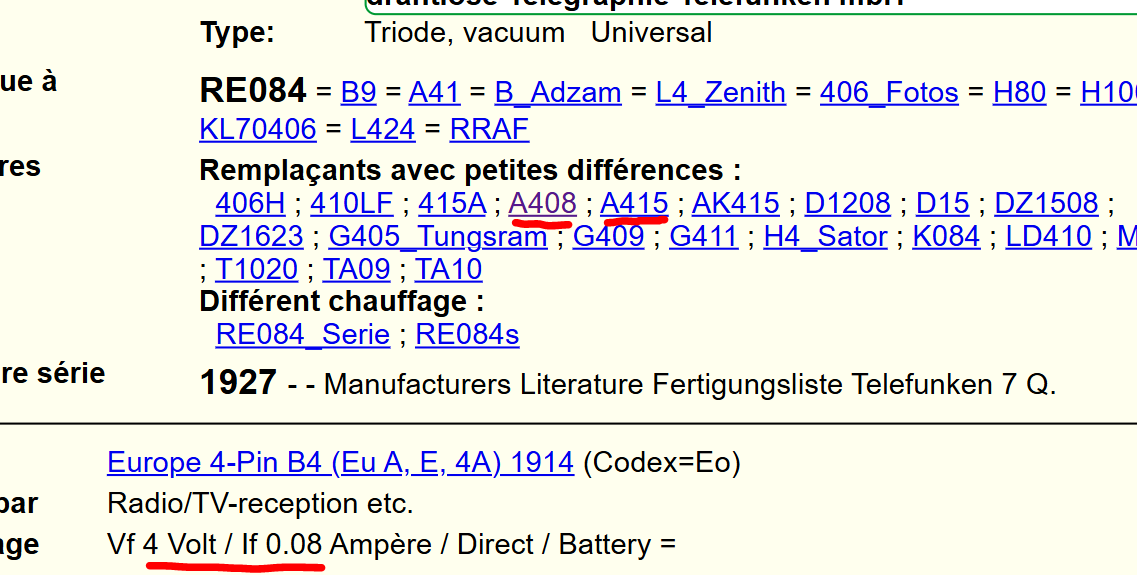The image size is (1137, 575).
Task: Click the 'Type:' label
Action: point(237,33)
